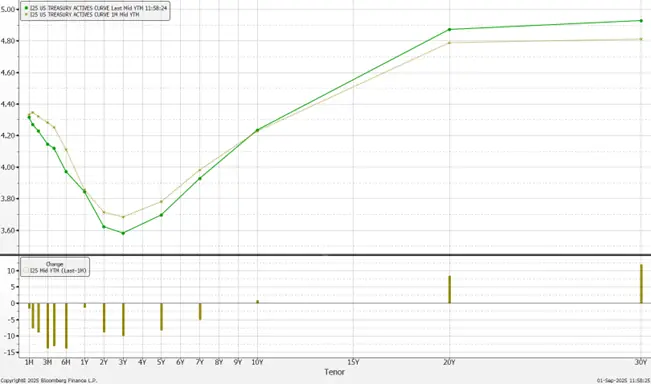The height and width of the screenshot is (384, 651).
Task: Toggle the I25 Mid YTM (Last-1M) legend box
Action: [x=26, y=270]
